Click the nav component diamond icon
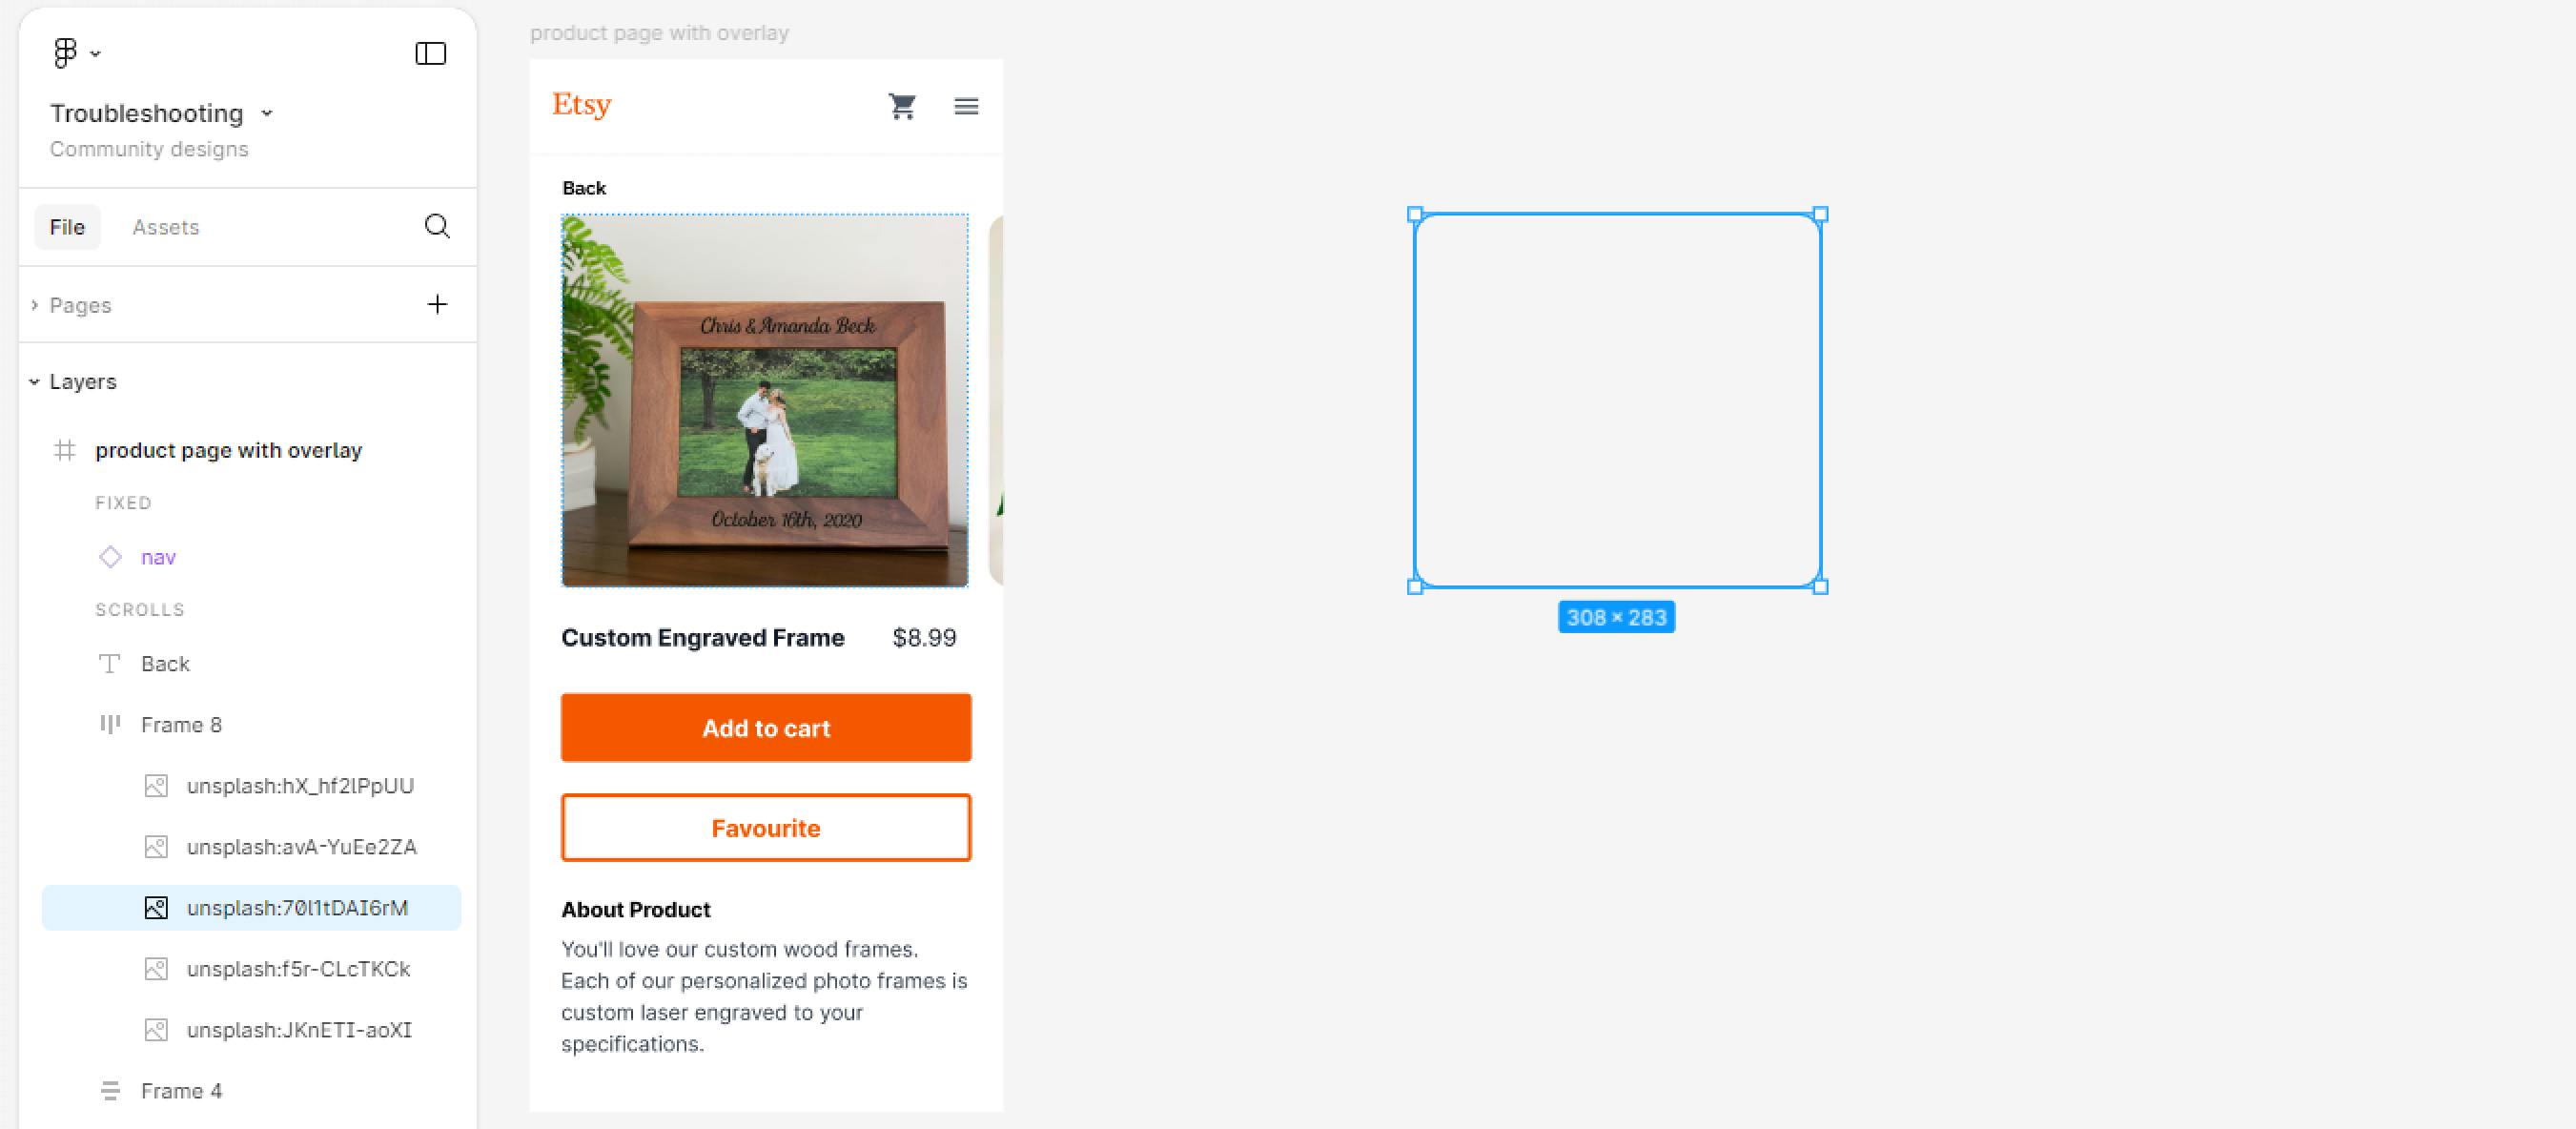 click(110, 557)
